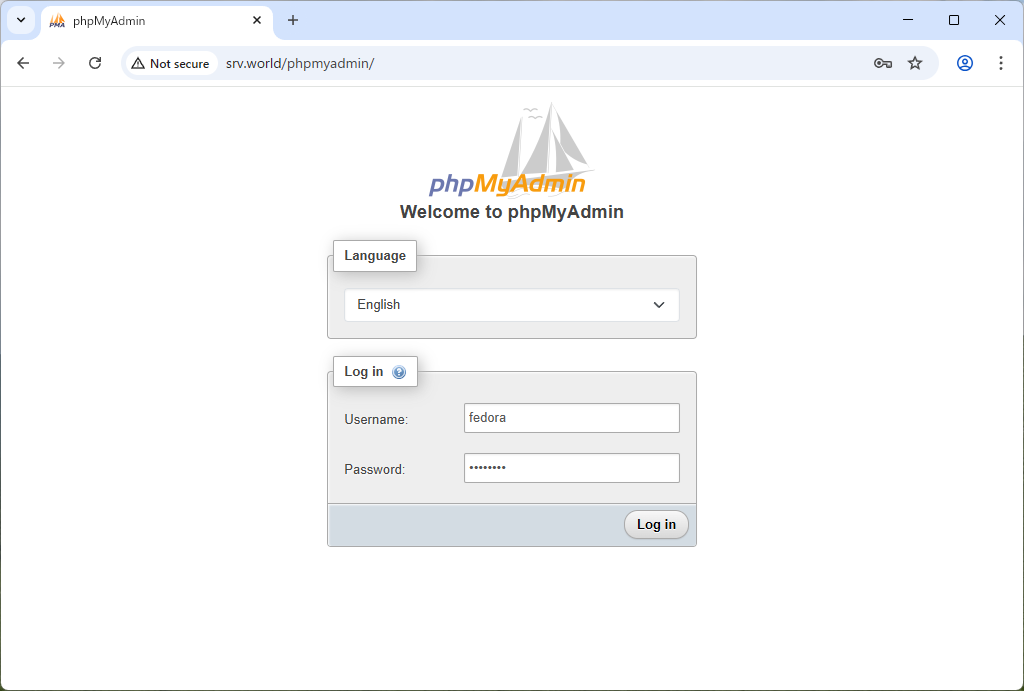Screen dimensions: 1024x691
Task: Click the help icon next to Log in
Action: coord(400,371)
